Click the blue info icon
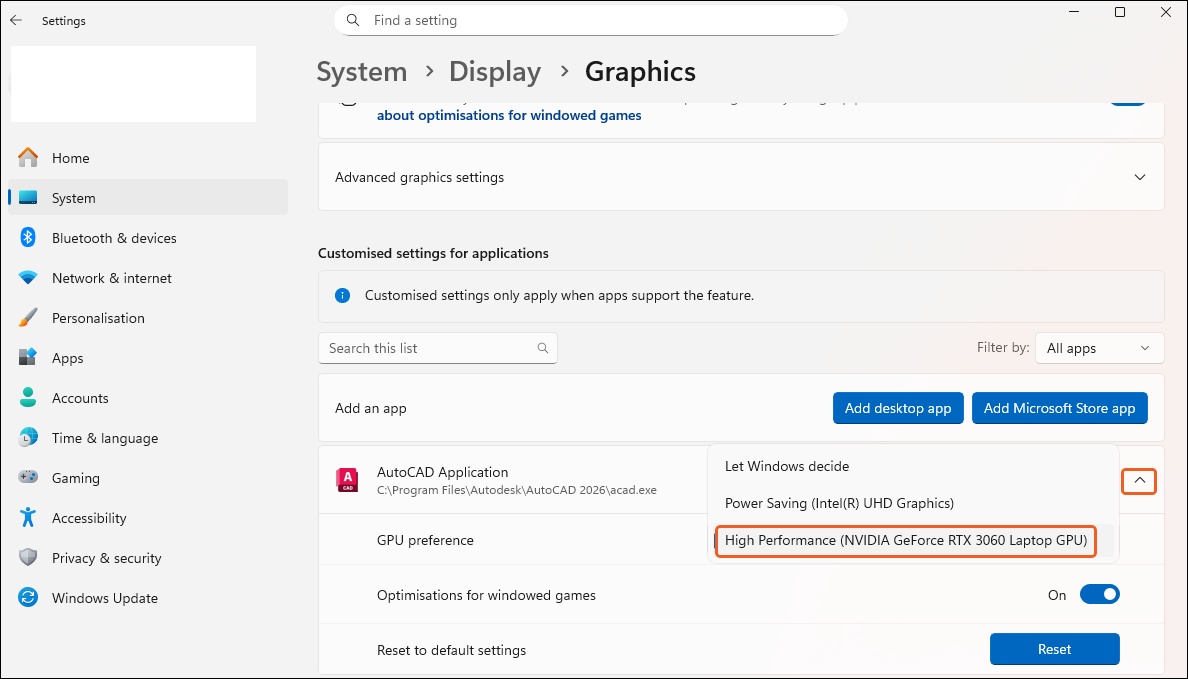 342,296
